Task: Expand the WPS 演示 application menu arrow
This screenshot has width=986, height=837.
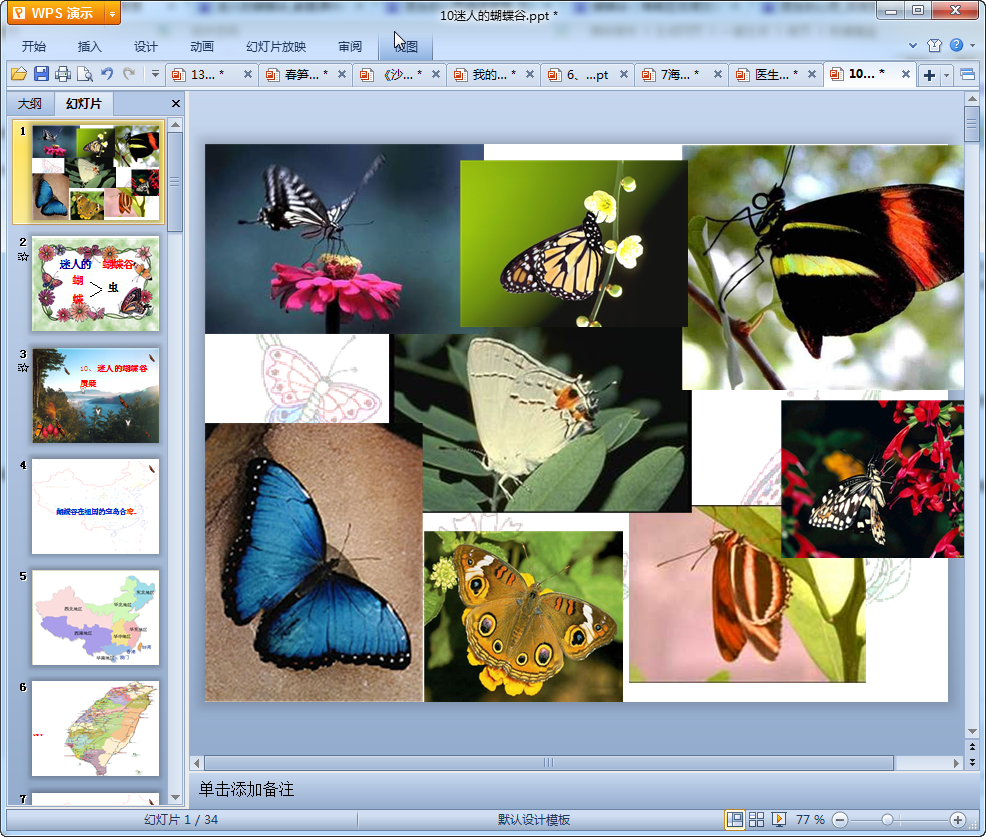Action: click(x=111, y=13)
